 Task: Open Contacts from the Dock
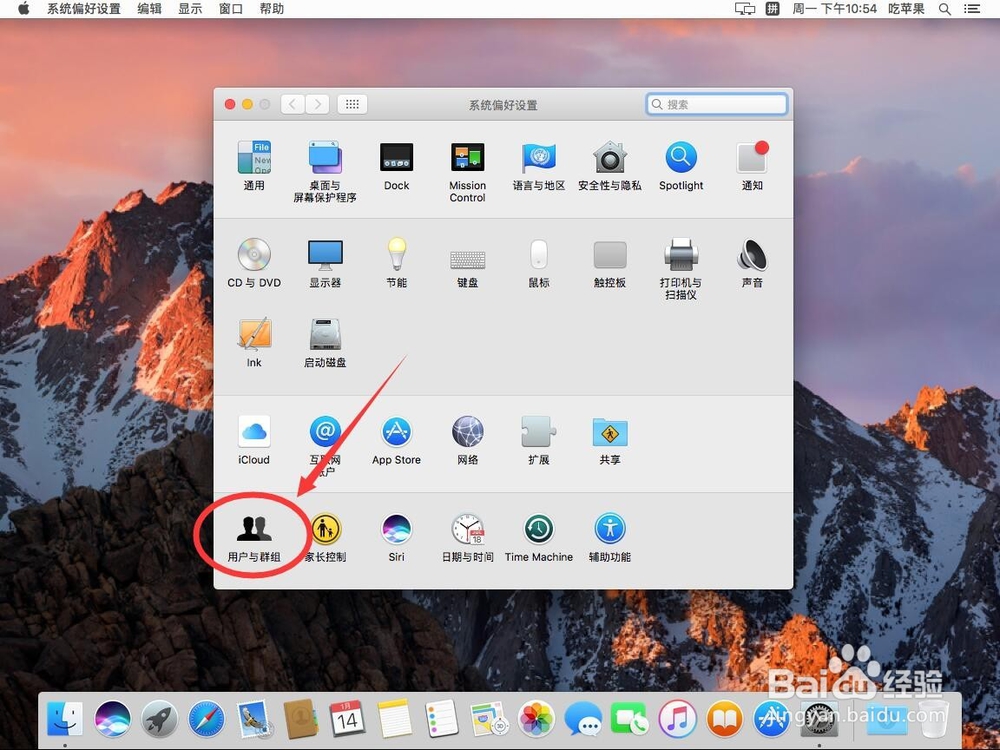(x=300, y=719)
